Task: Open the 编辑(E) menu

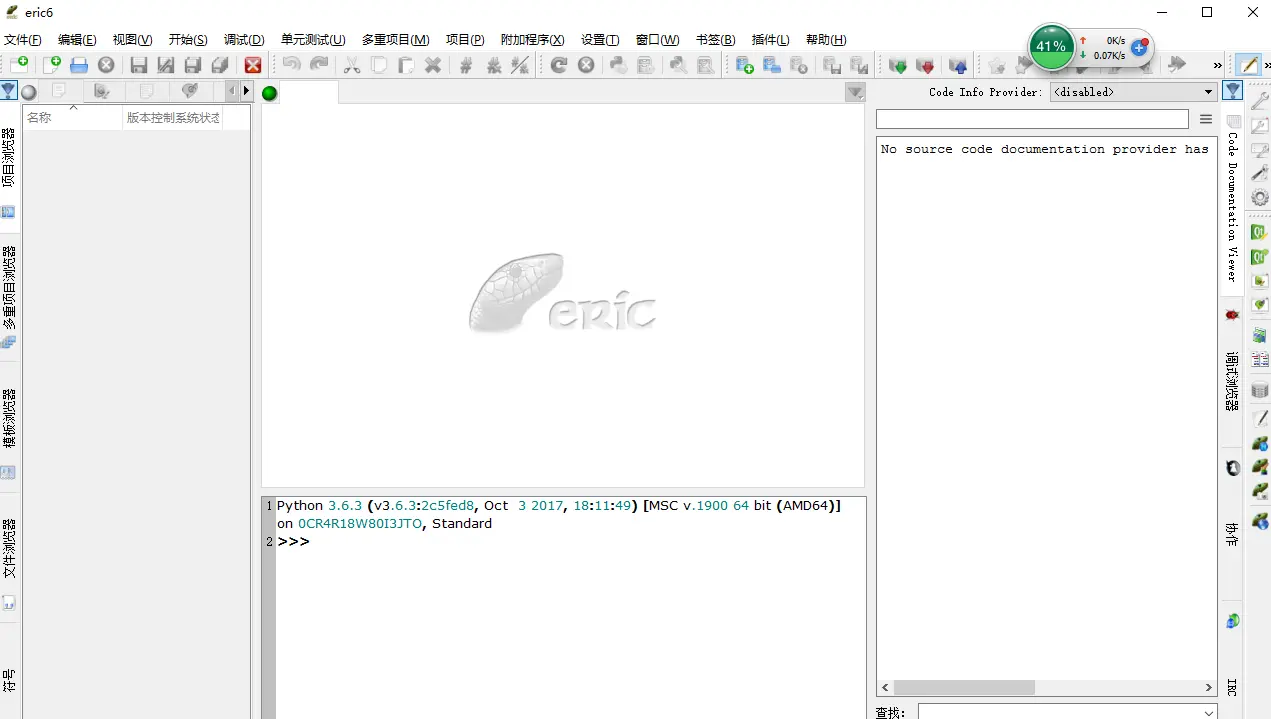Action: point(77,40)
